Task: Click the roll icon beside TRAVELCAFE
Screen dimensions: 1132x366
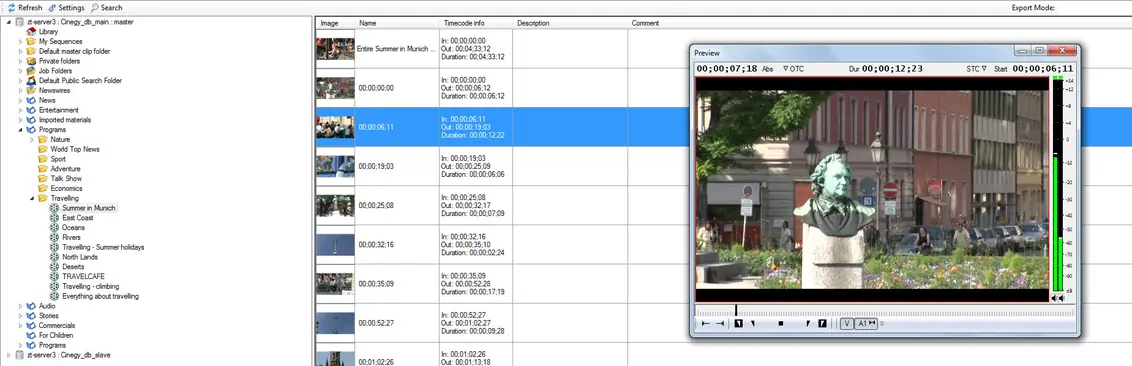Action: pos(54,276)
